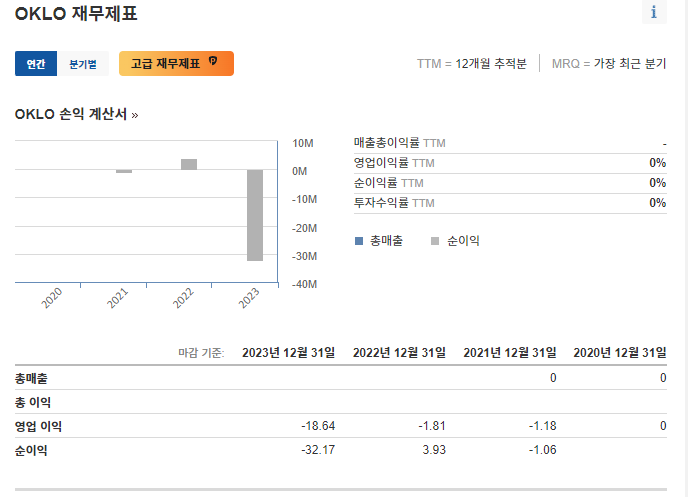
Task: Click the -30M y-axis label
Action: 305,256
